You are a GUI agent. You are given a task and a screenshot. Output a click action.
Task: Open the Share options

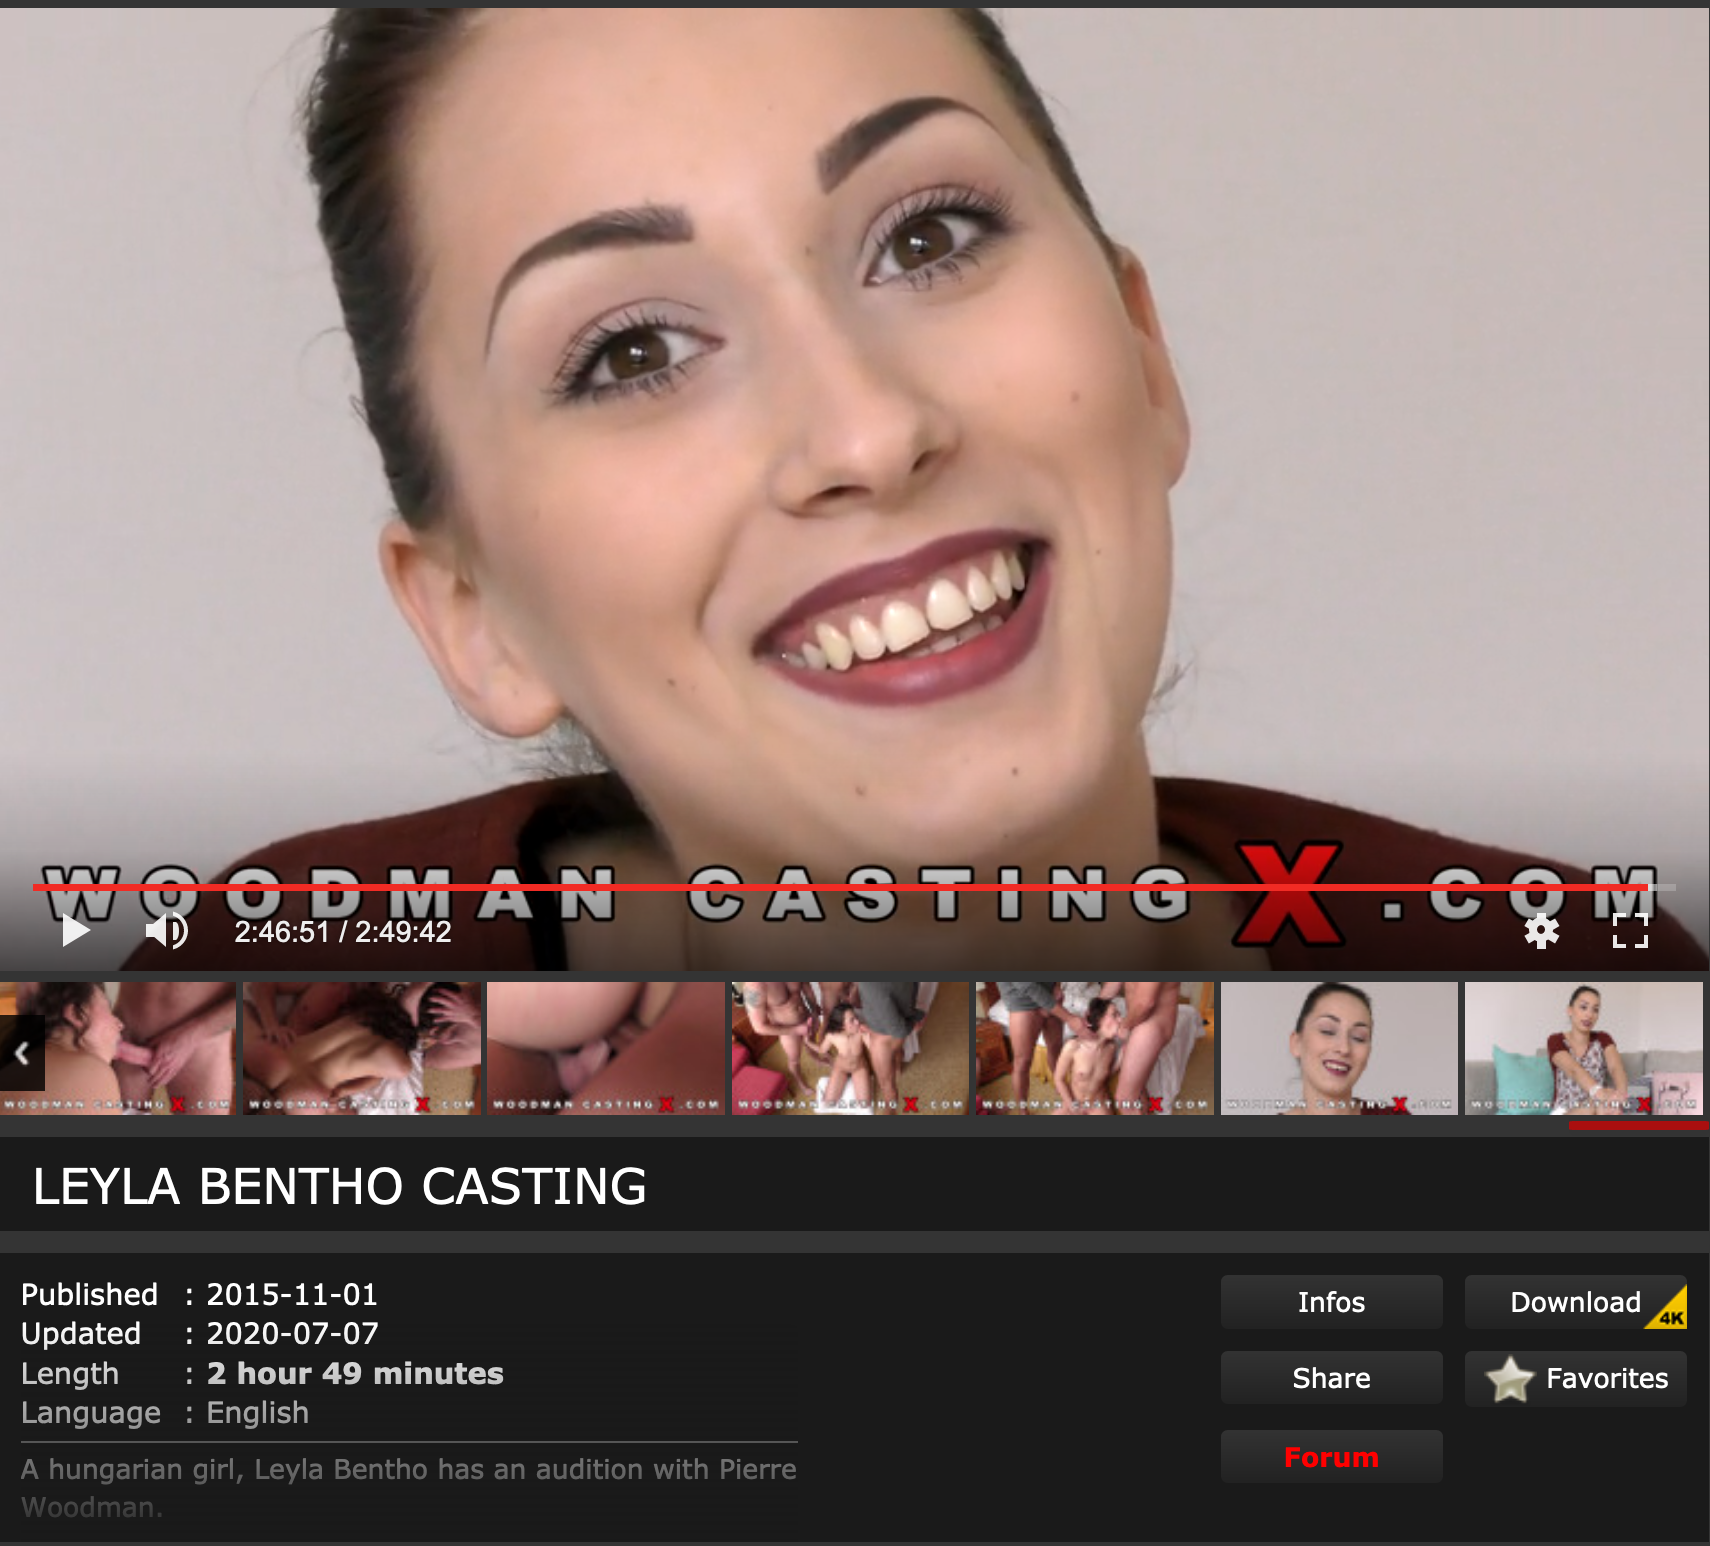pyautogui.click(x=1330, y=1379)
